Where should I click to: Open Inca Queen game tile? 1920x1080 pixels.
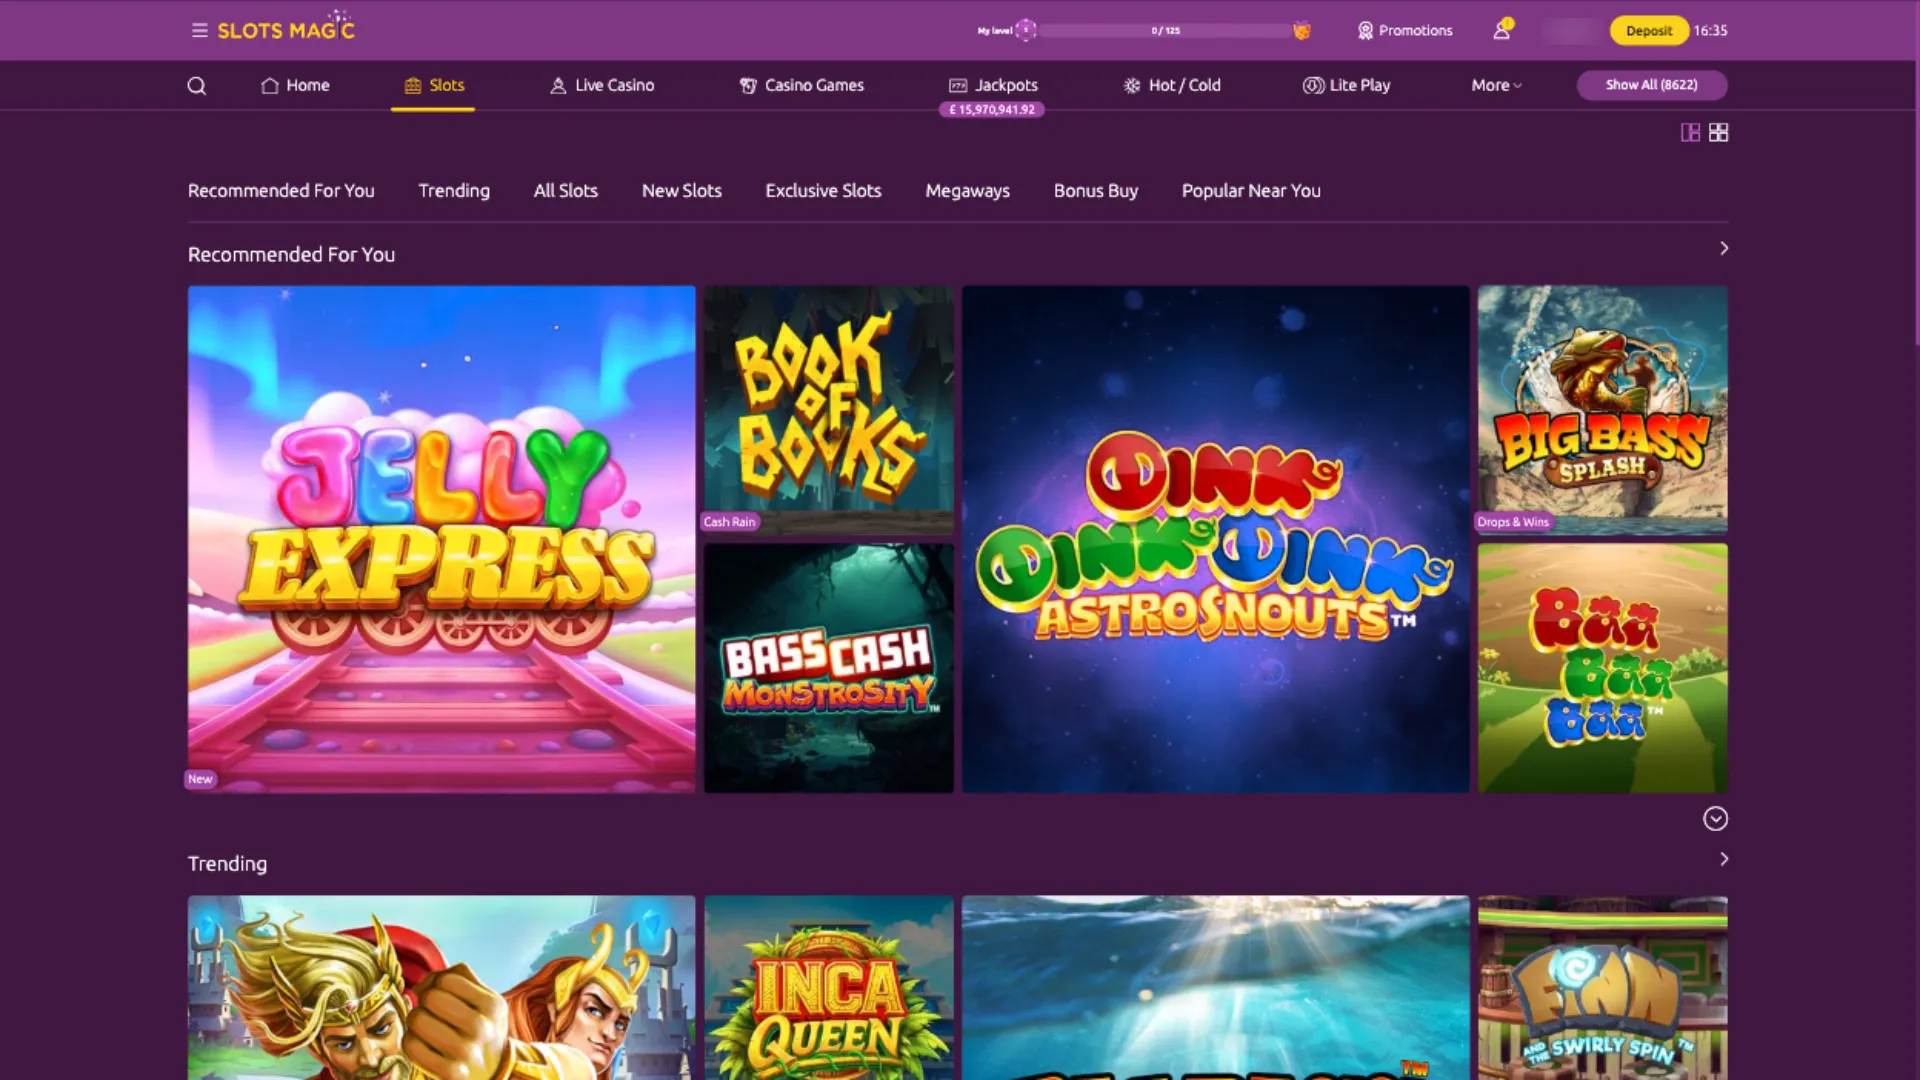tap(828, 988)
